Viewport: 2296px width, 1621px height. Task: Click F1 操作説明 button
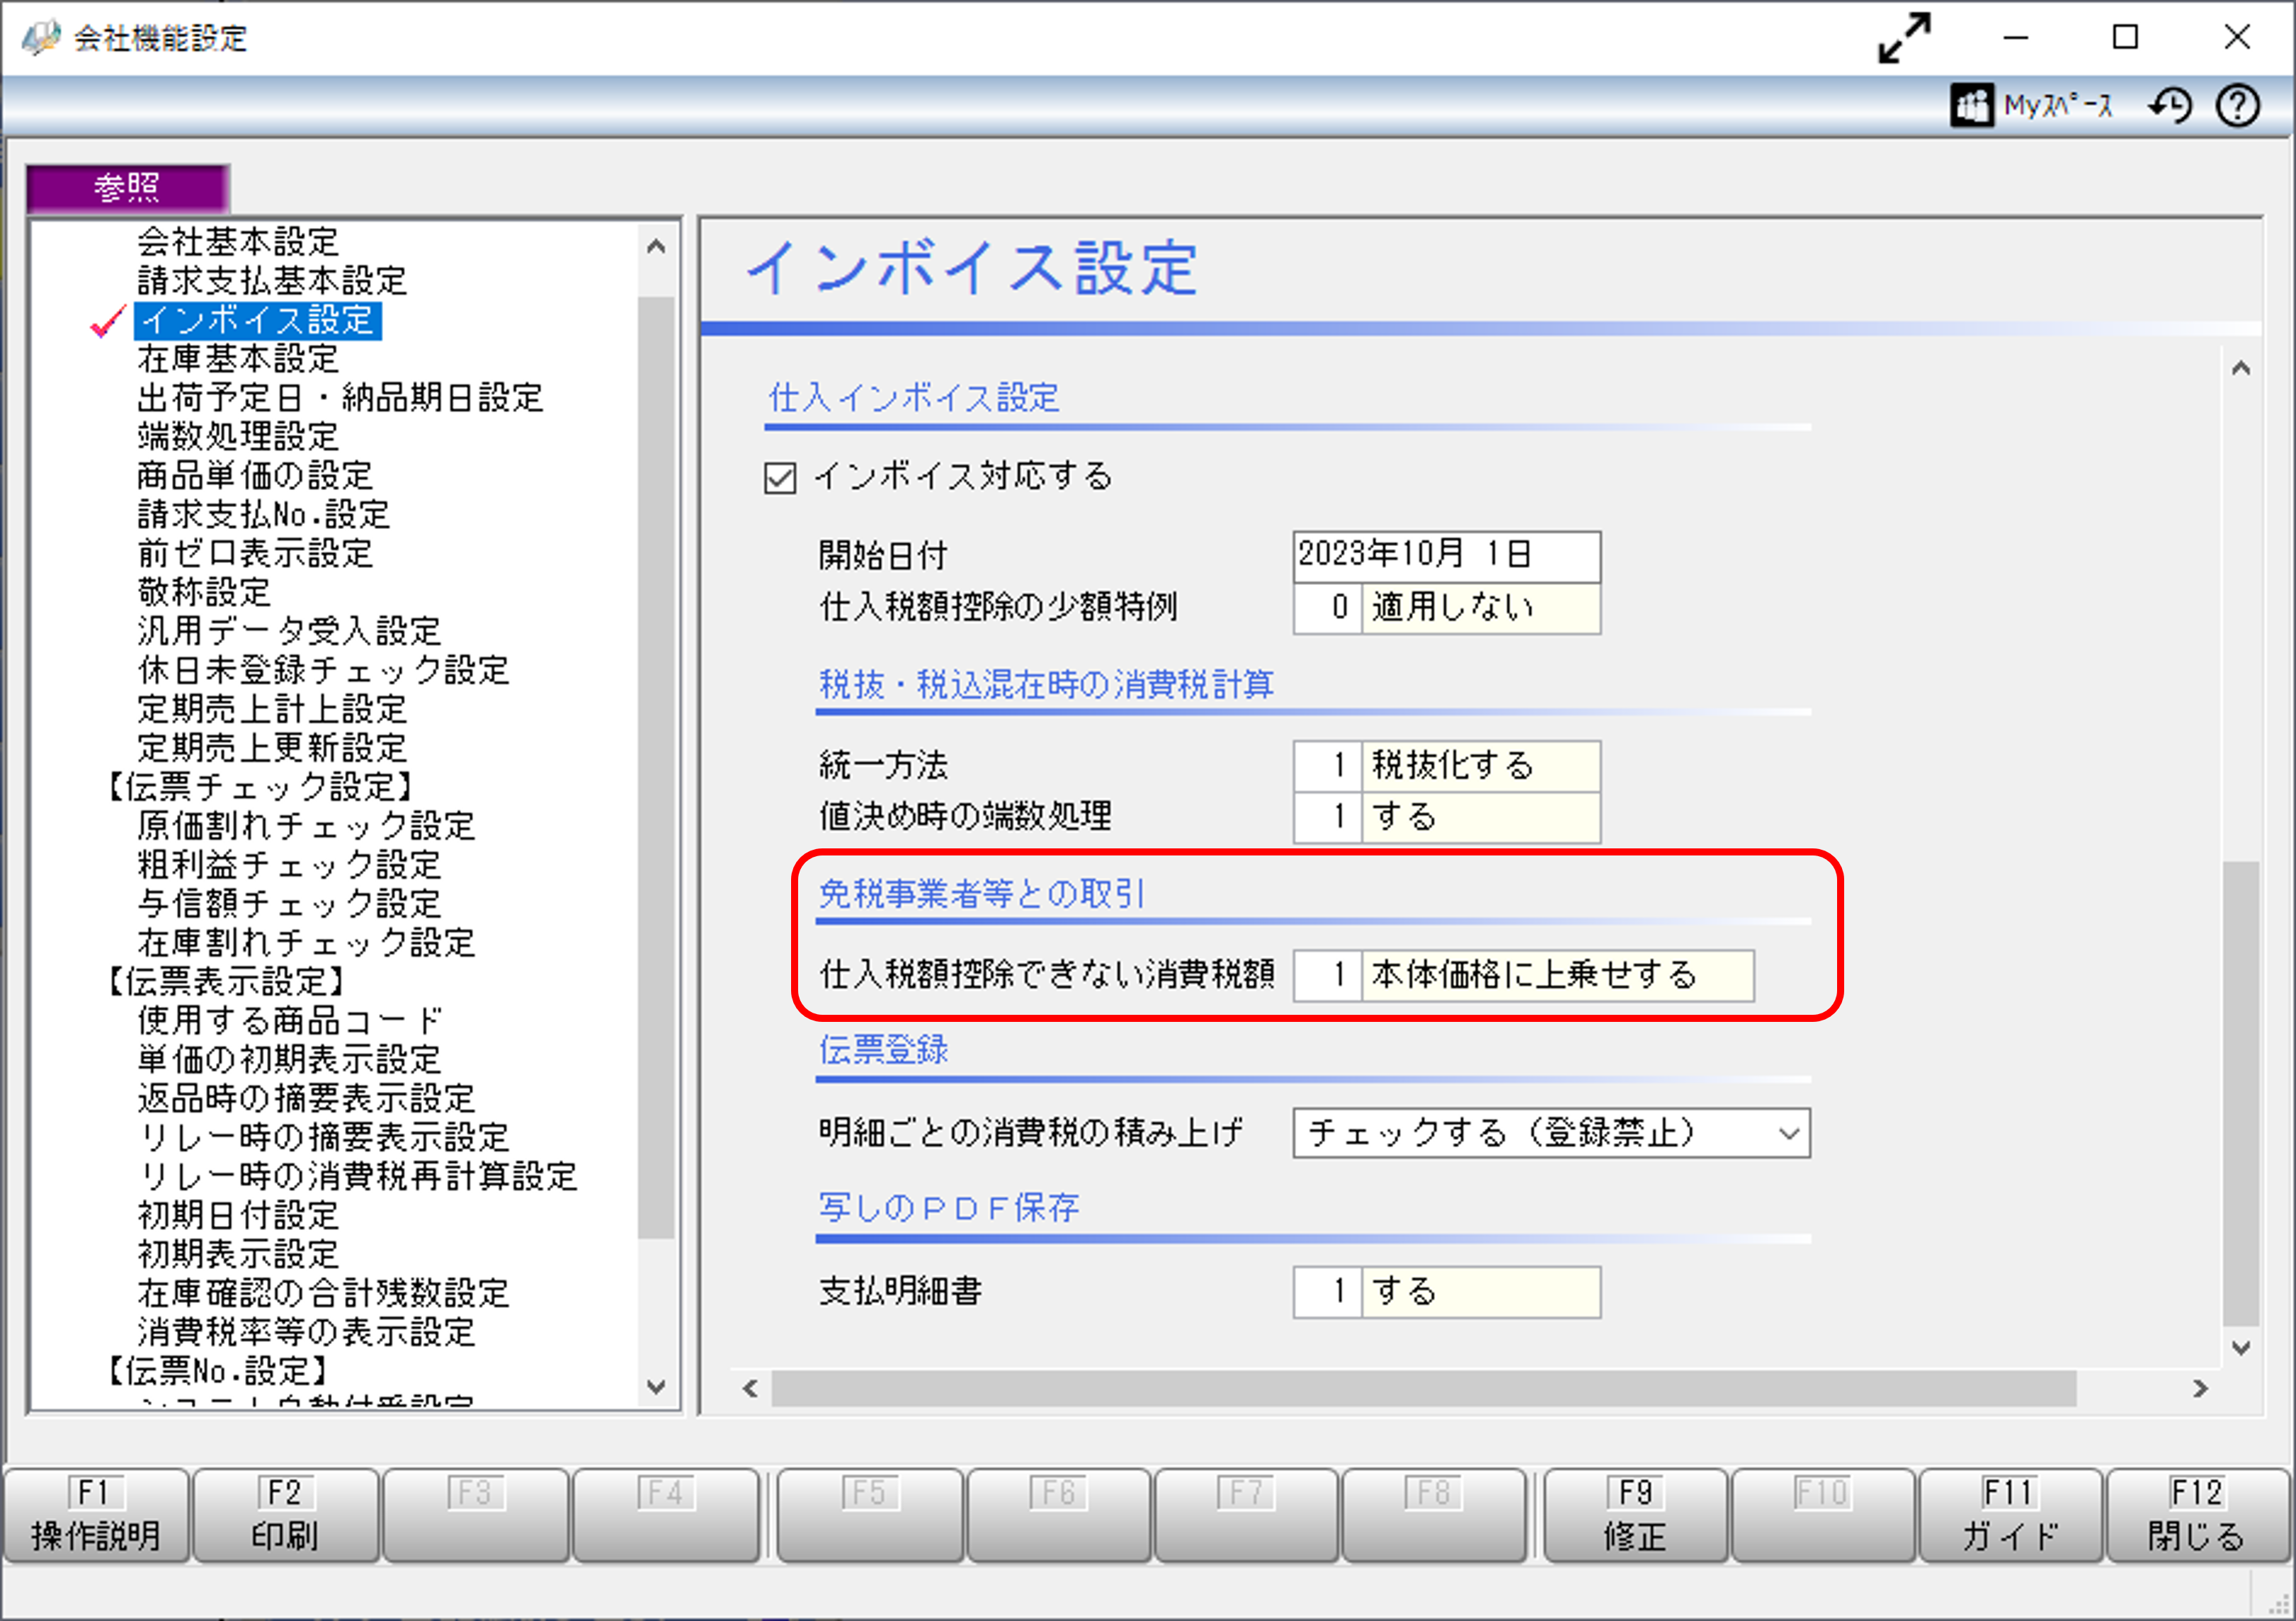pos(96,1515)
